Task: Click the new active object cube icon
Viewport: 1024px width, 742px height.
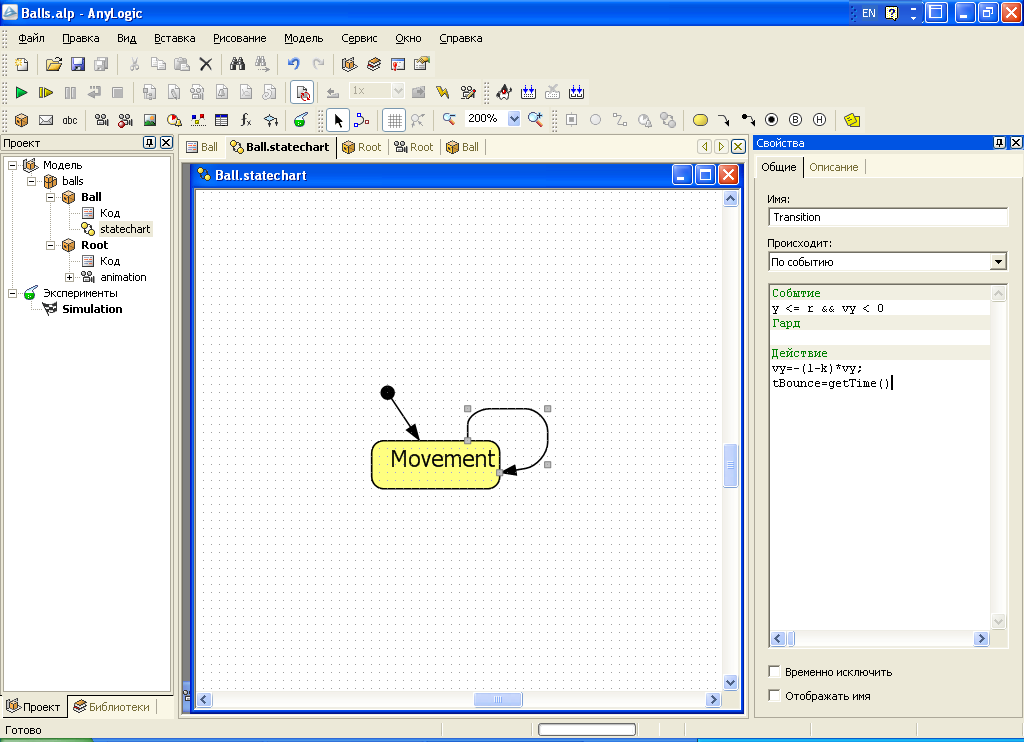Action: point(22,120)
